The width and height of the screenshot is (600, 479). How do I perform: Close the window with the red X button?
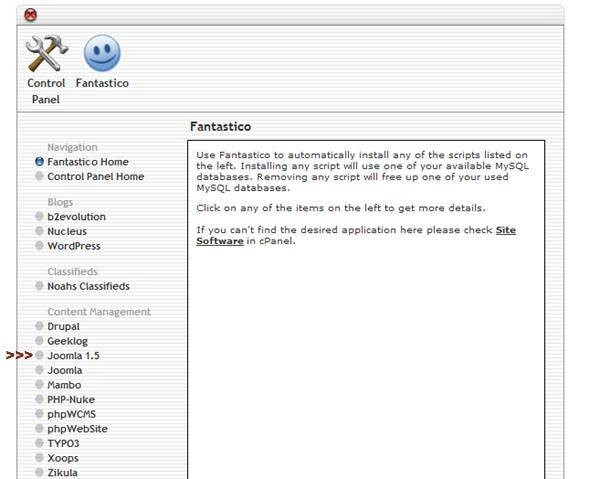click(31, 15)
